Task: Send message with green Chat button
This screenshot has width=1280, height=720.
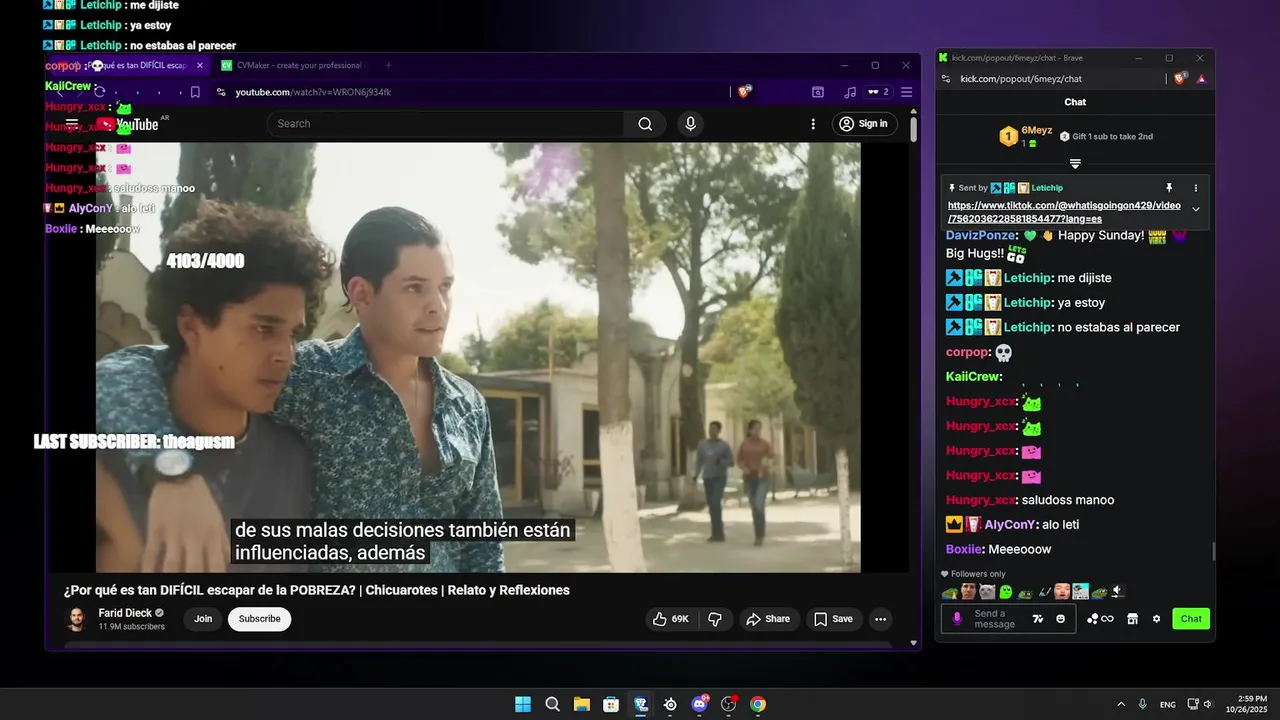Action: [1191, 619]
